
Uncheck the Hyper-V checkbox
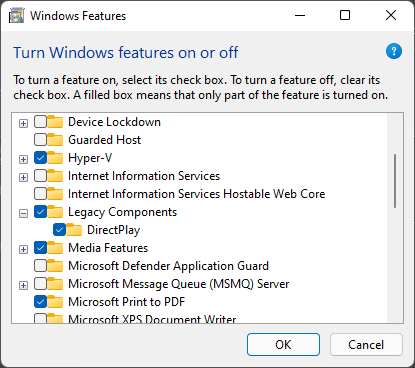(x=40, y=158)
